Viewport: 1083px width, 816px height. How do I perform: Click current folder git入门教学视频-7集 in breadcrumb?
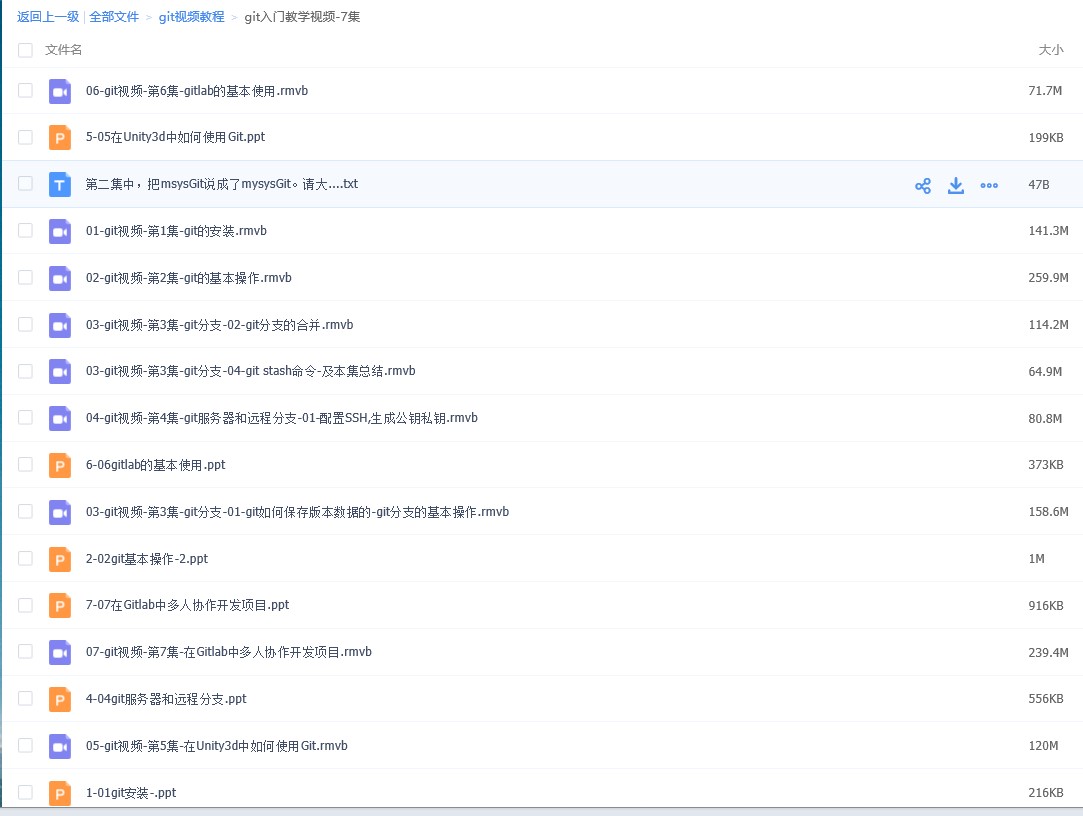pyautogui.click(x=303, y=17)
